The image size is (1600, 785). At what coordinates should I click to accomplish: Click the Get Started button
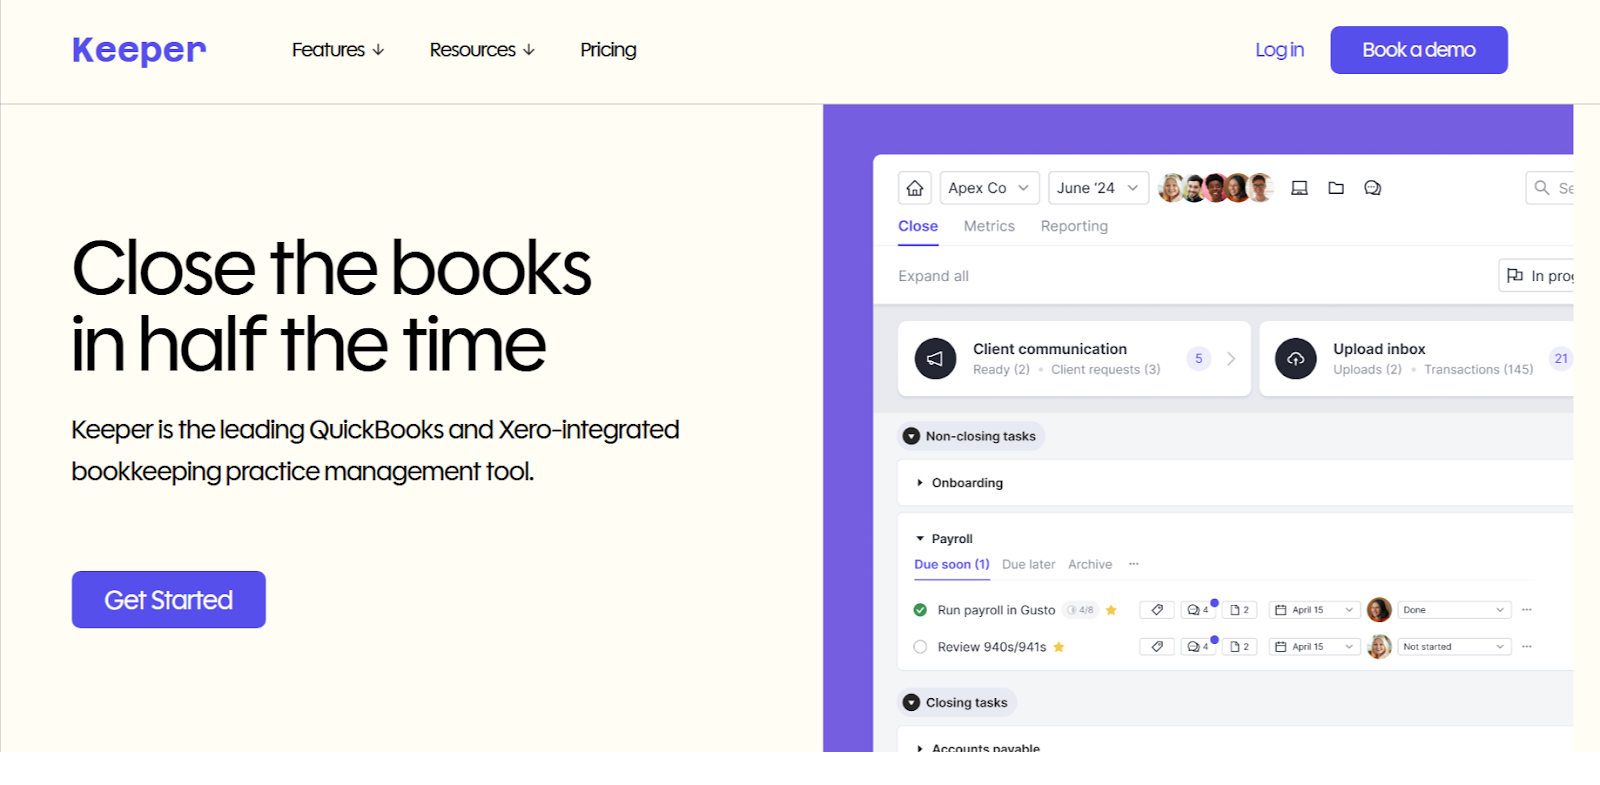point(169,600)
